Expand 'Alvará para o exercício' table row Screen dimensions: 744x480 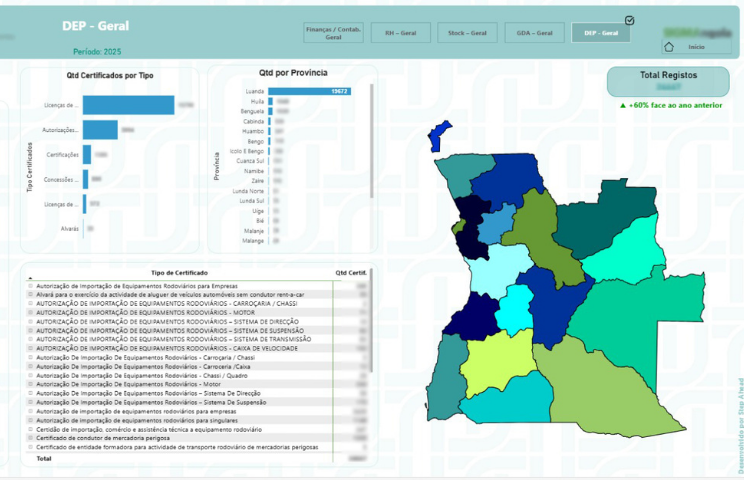click(30, 295)
